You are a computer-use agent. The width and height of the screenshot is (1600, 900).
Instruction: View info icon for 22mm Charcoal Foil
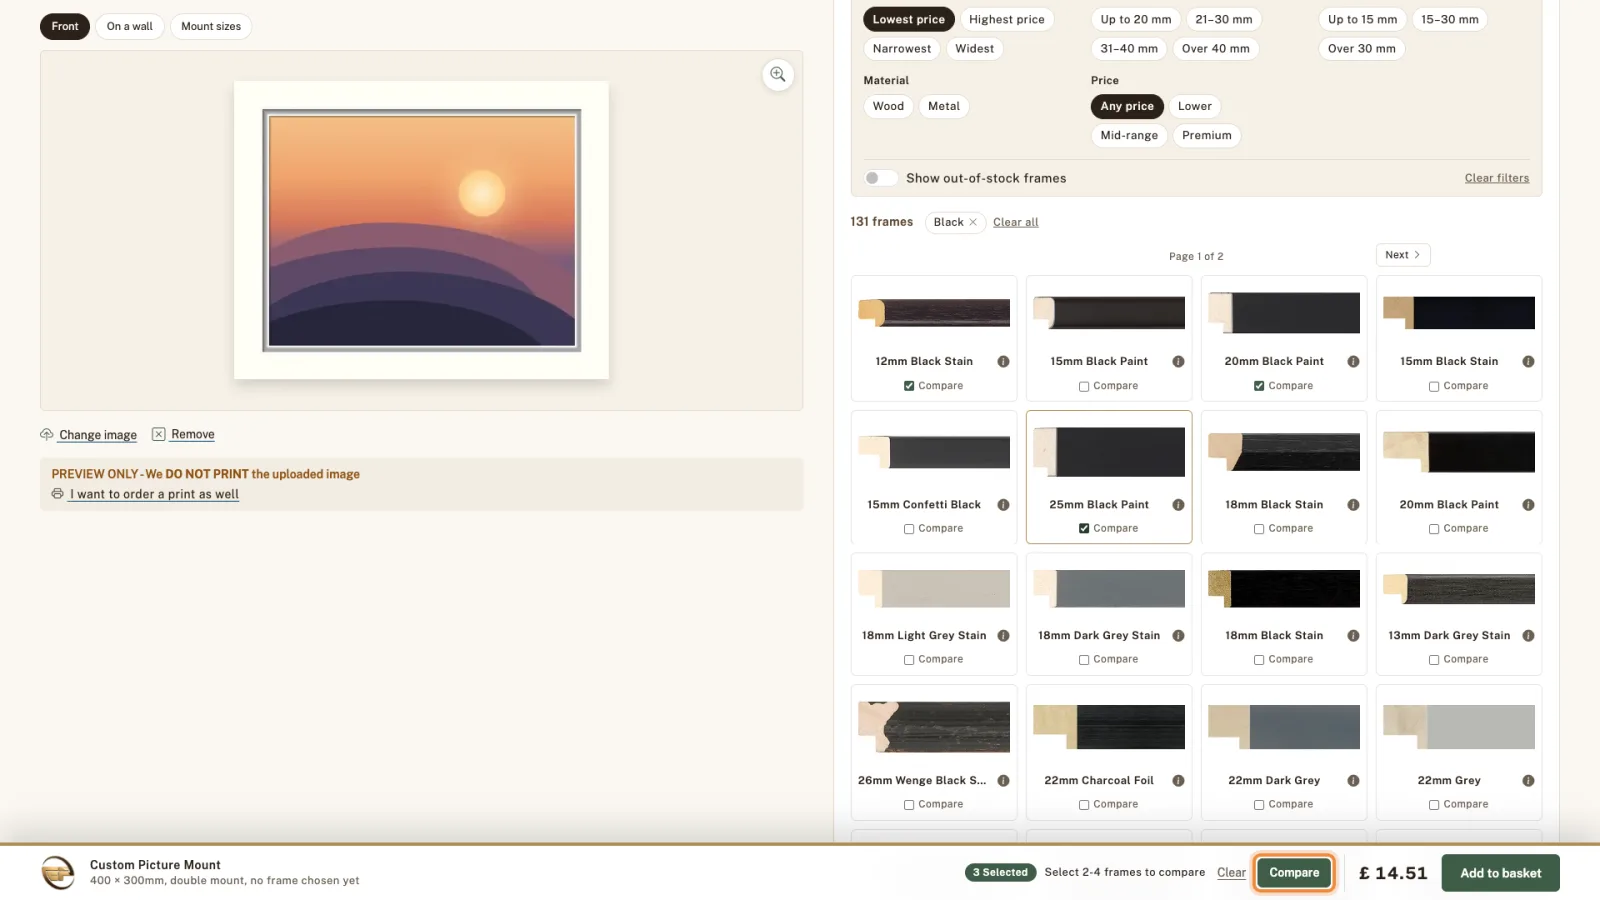tap(1178, 781)
